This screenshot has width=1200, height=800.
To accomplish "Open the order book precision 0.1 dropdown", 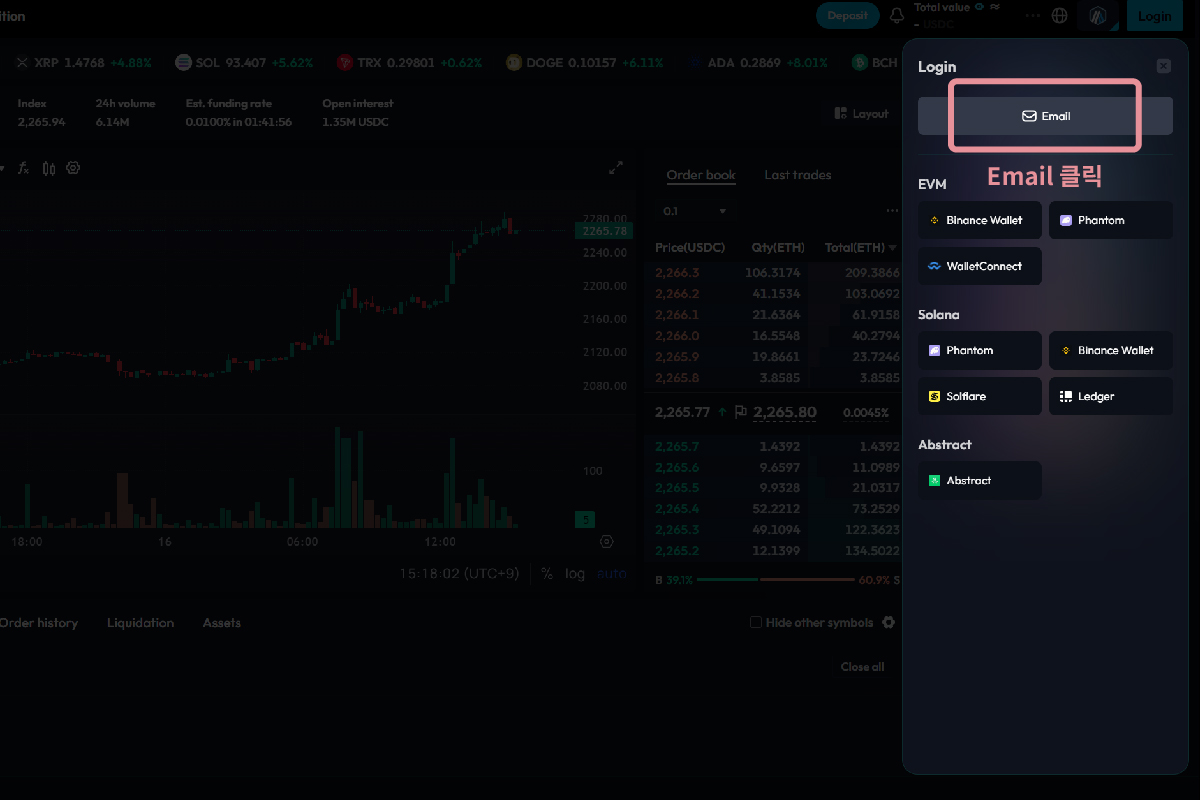I will pos(695,211).
